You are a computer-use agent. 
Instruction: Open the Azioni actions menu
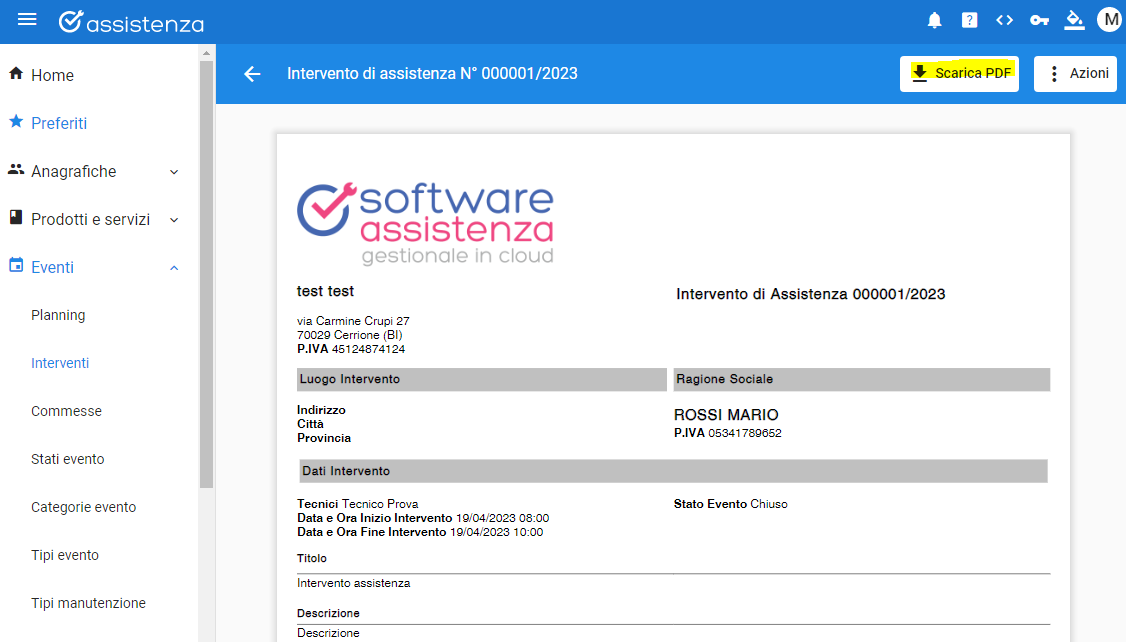click(1075, 74)
